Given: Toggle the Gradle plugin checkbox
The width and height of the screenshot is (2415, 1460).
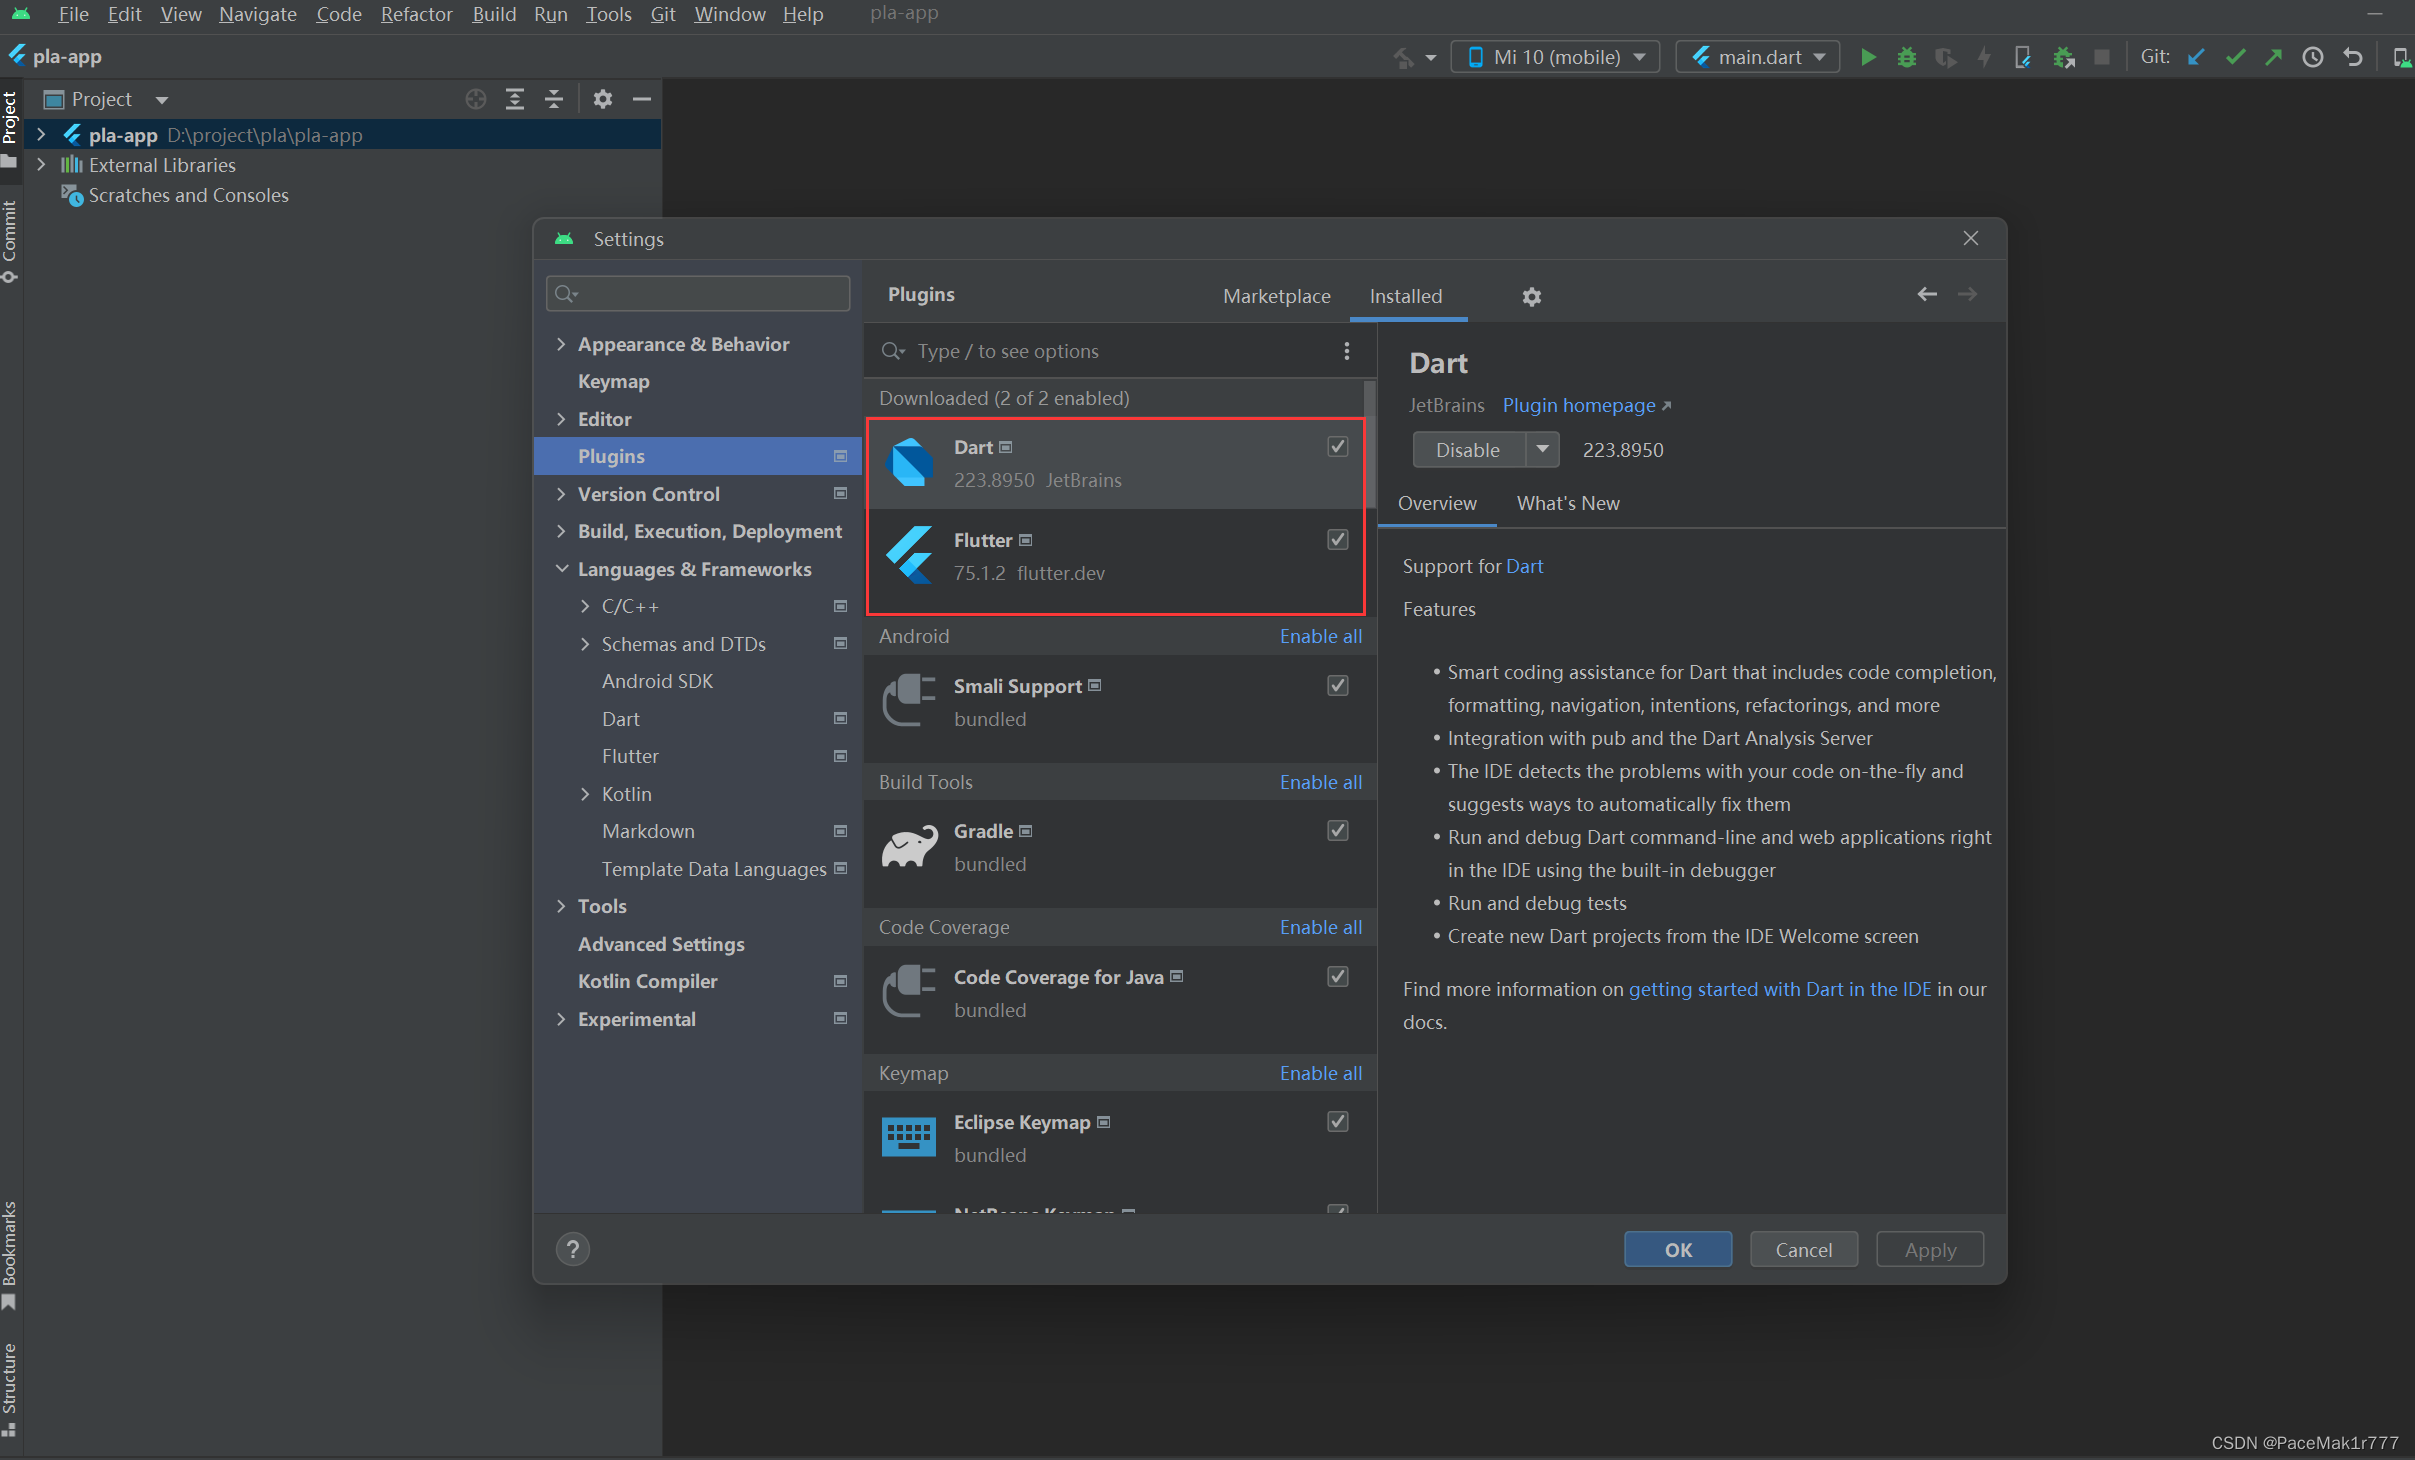Looking at the screenshot, I should coord(1338,830).
